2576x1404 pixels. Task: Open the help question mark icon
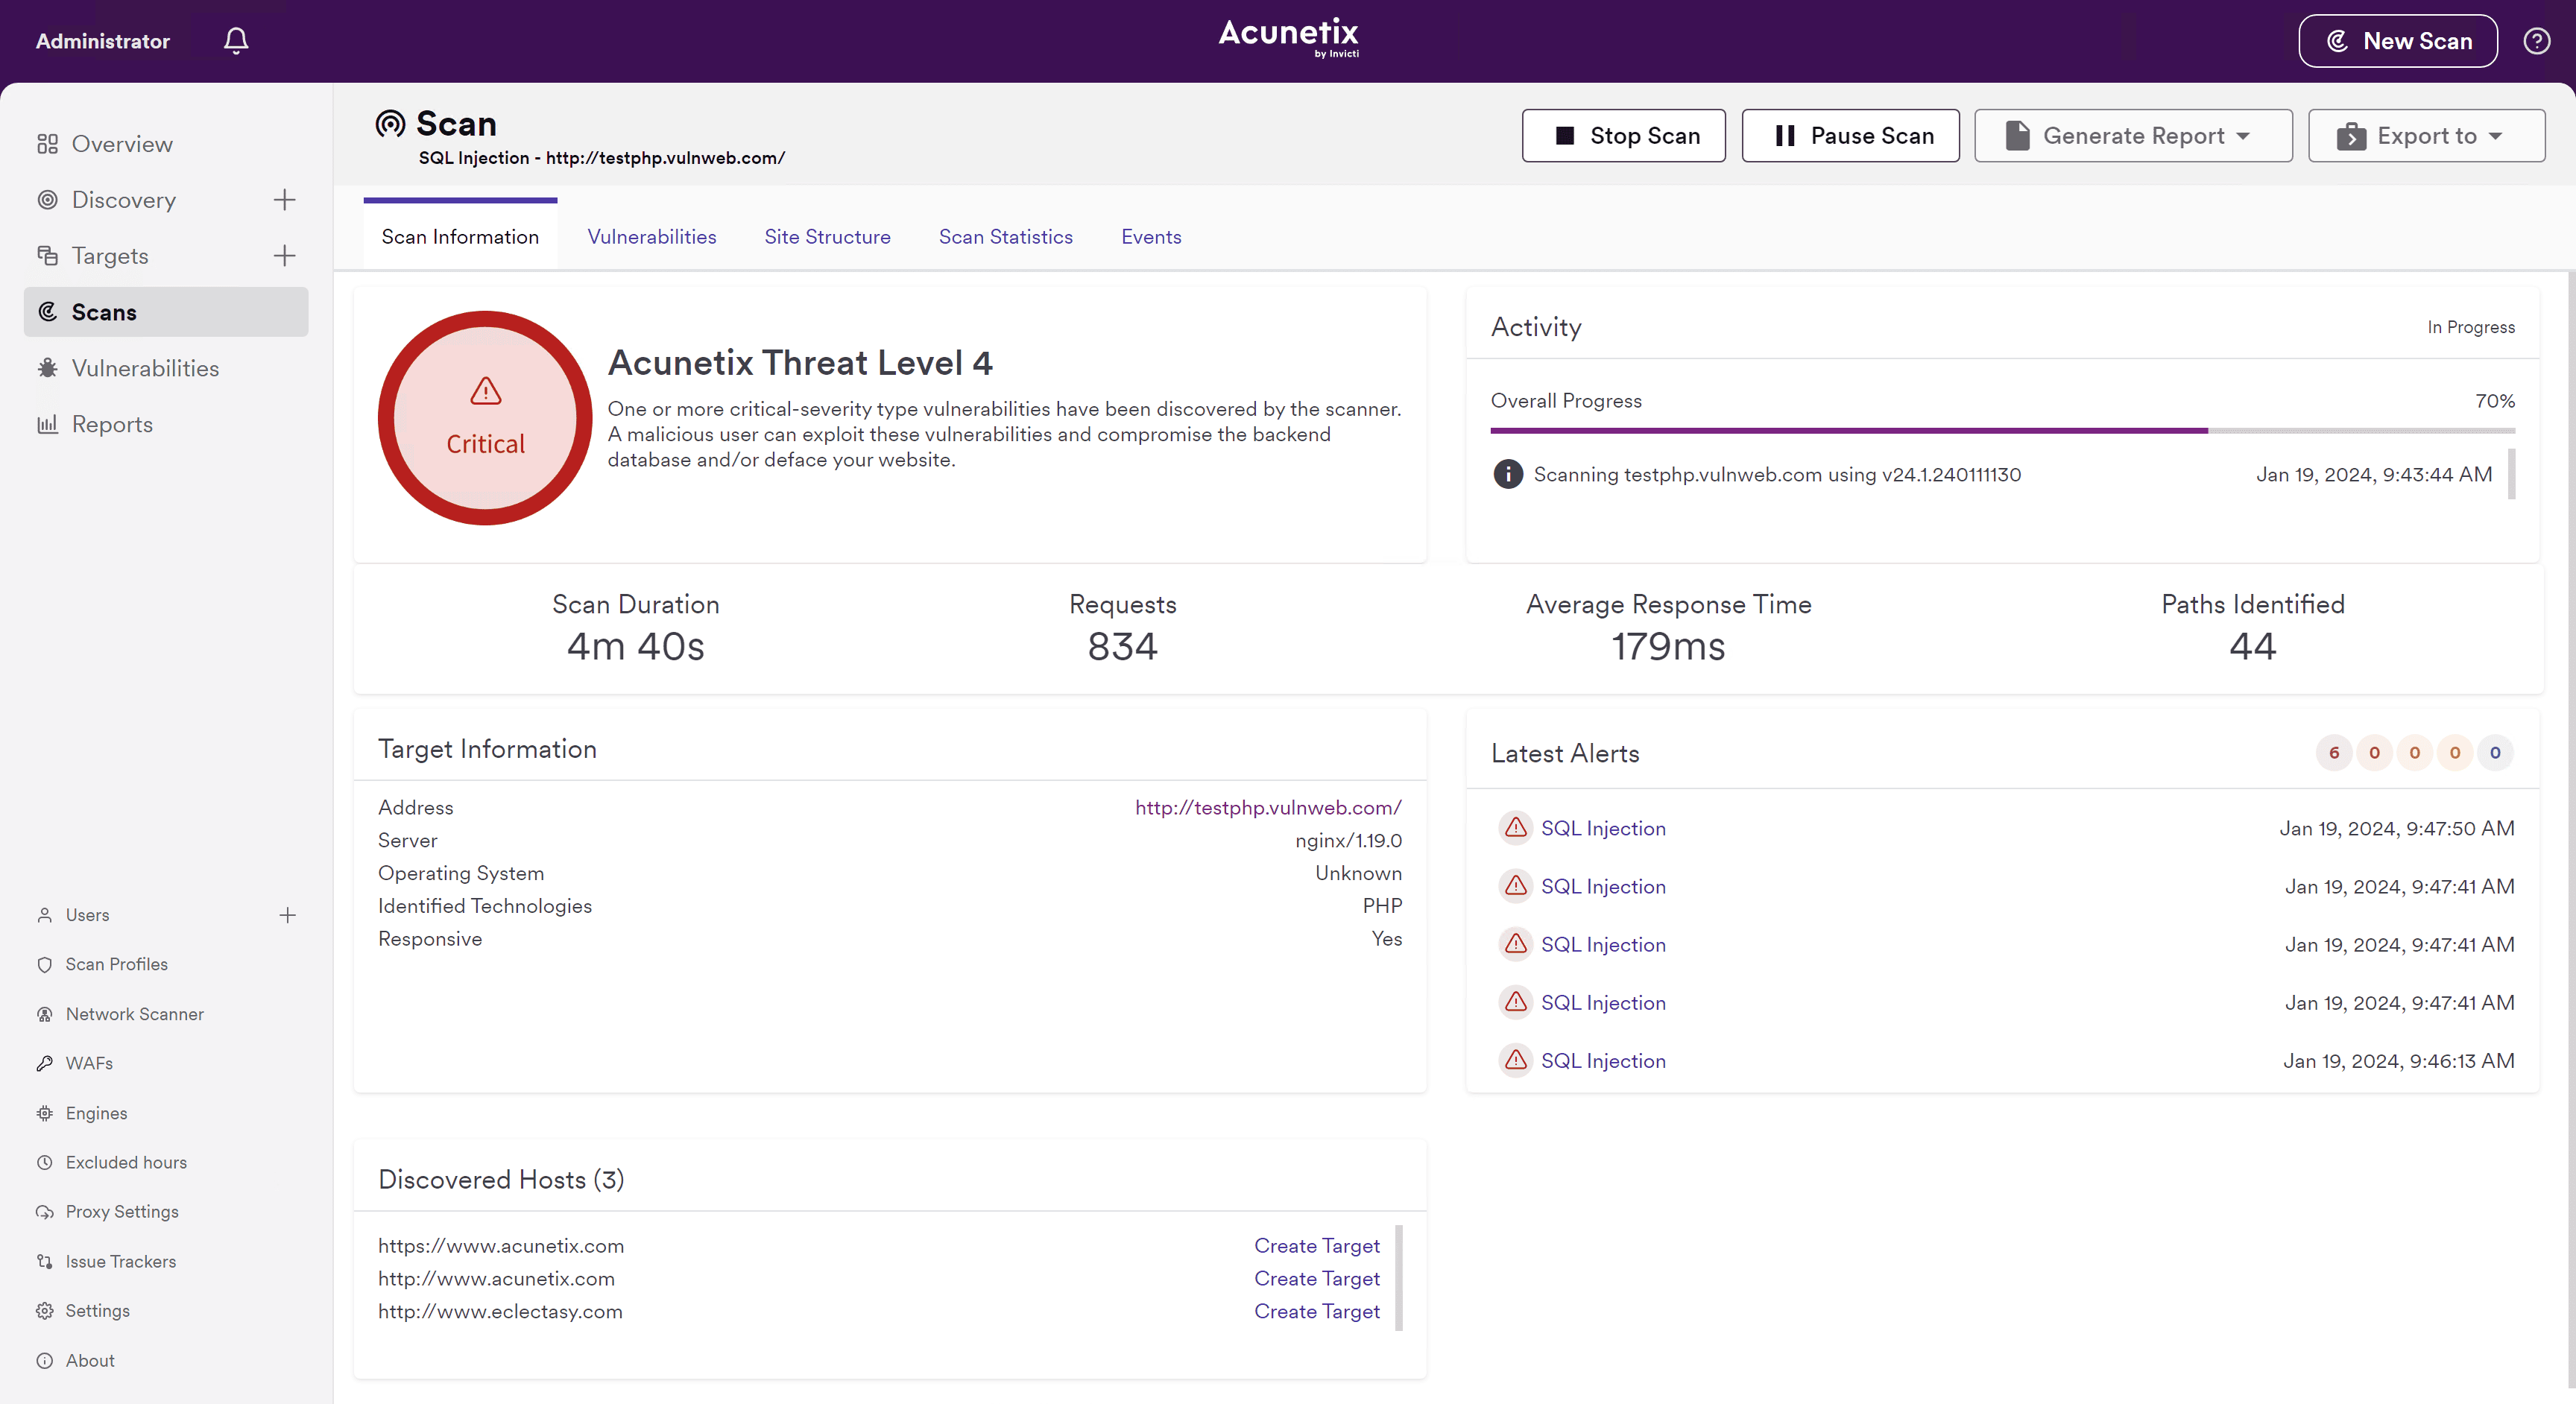click(2536, 41)
